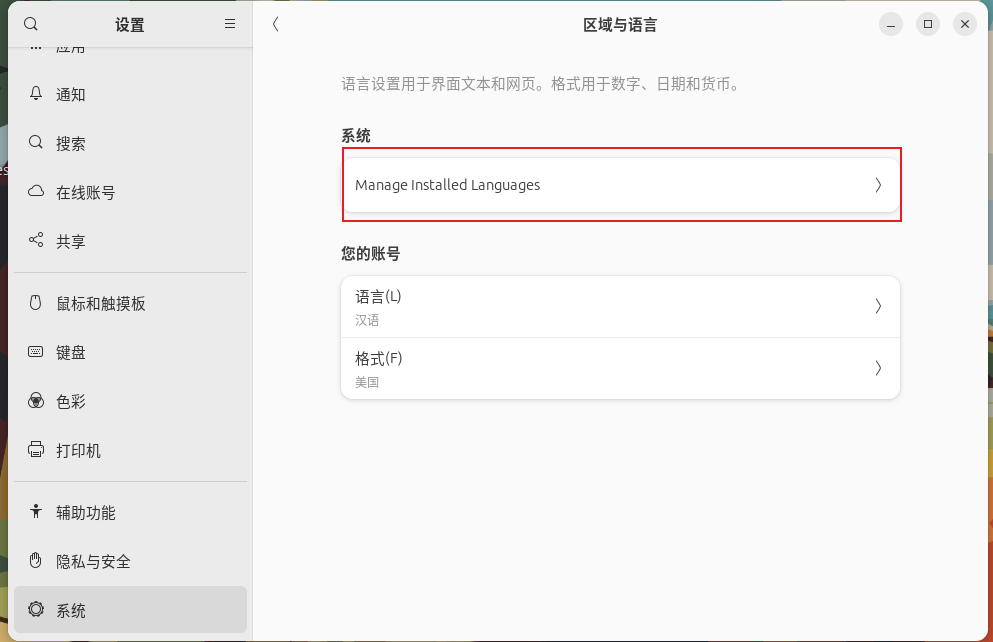
Task: Go back using the header back arrow
Action: pos(276,24)
